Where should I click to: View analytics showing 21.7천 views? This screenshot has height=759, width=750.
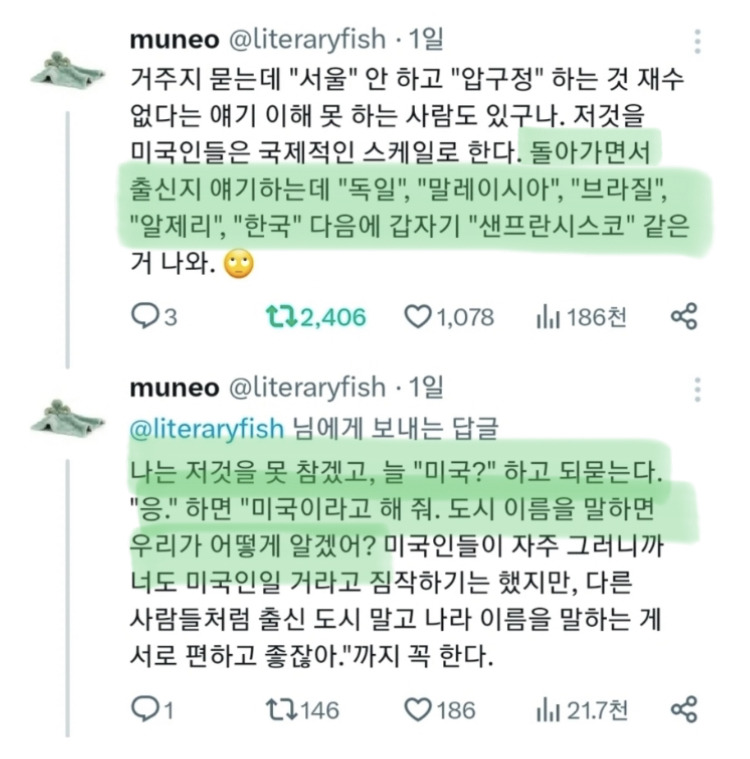click(547, 710)
